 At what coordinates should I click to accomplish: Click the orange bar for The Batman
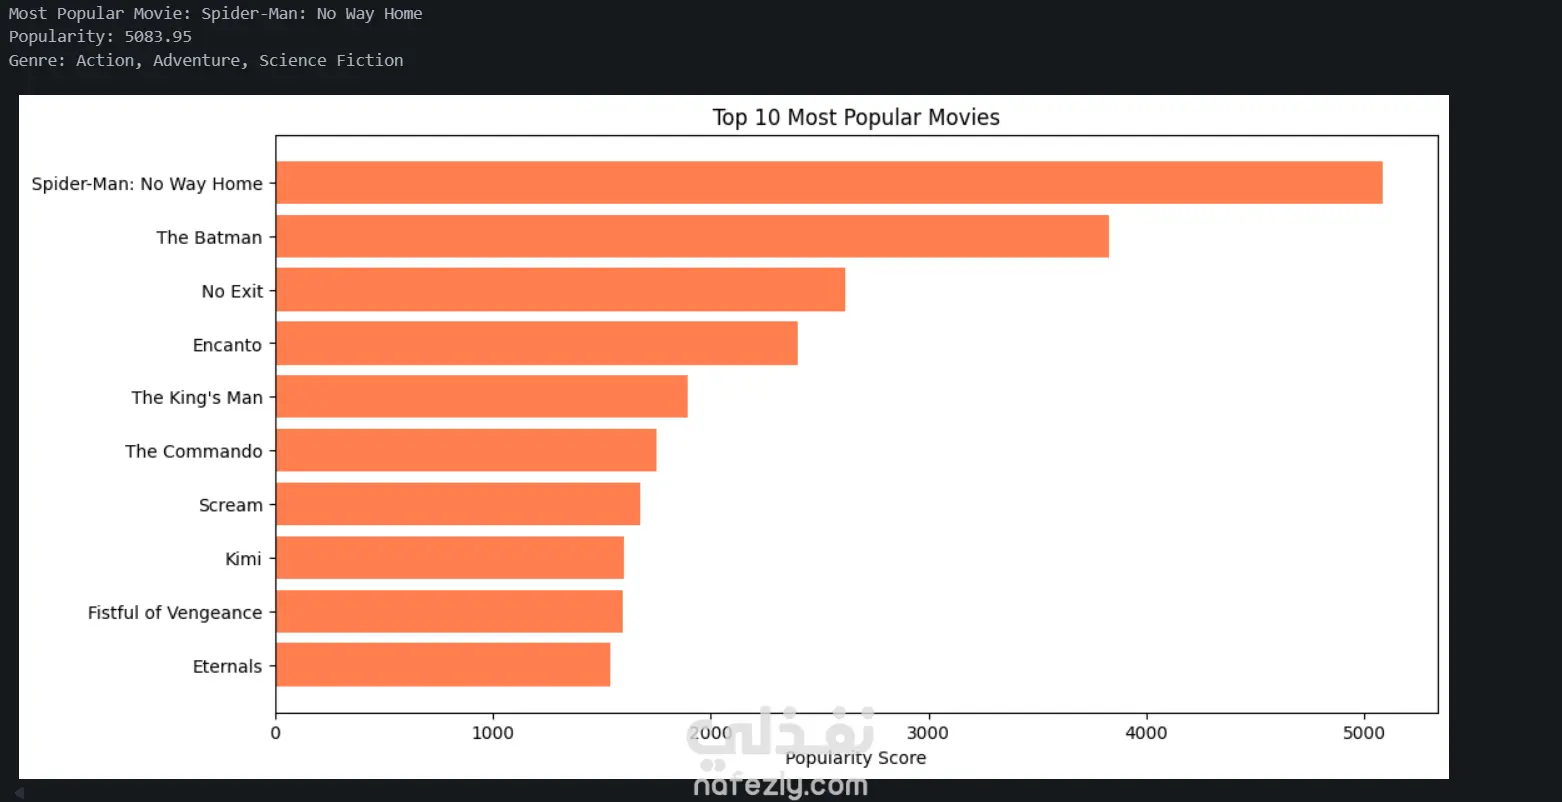point(692,237)
